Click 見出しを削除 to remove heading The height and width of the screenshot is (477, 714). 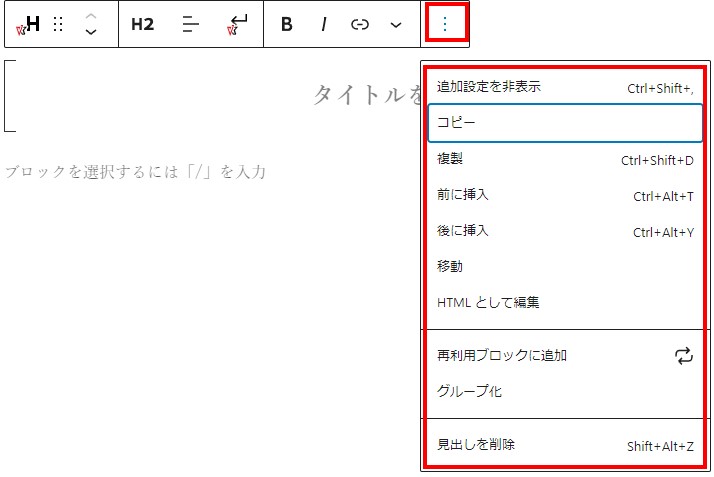(x=565, y=445)
